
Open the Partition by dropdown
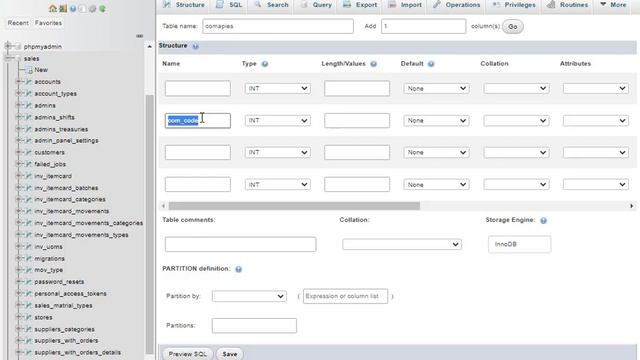pos(249,296)
